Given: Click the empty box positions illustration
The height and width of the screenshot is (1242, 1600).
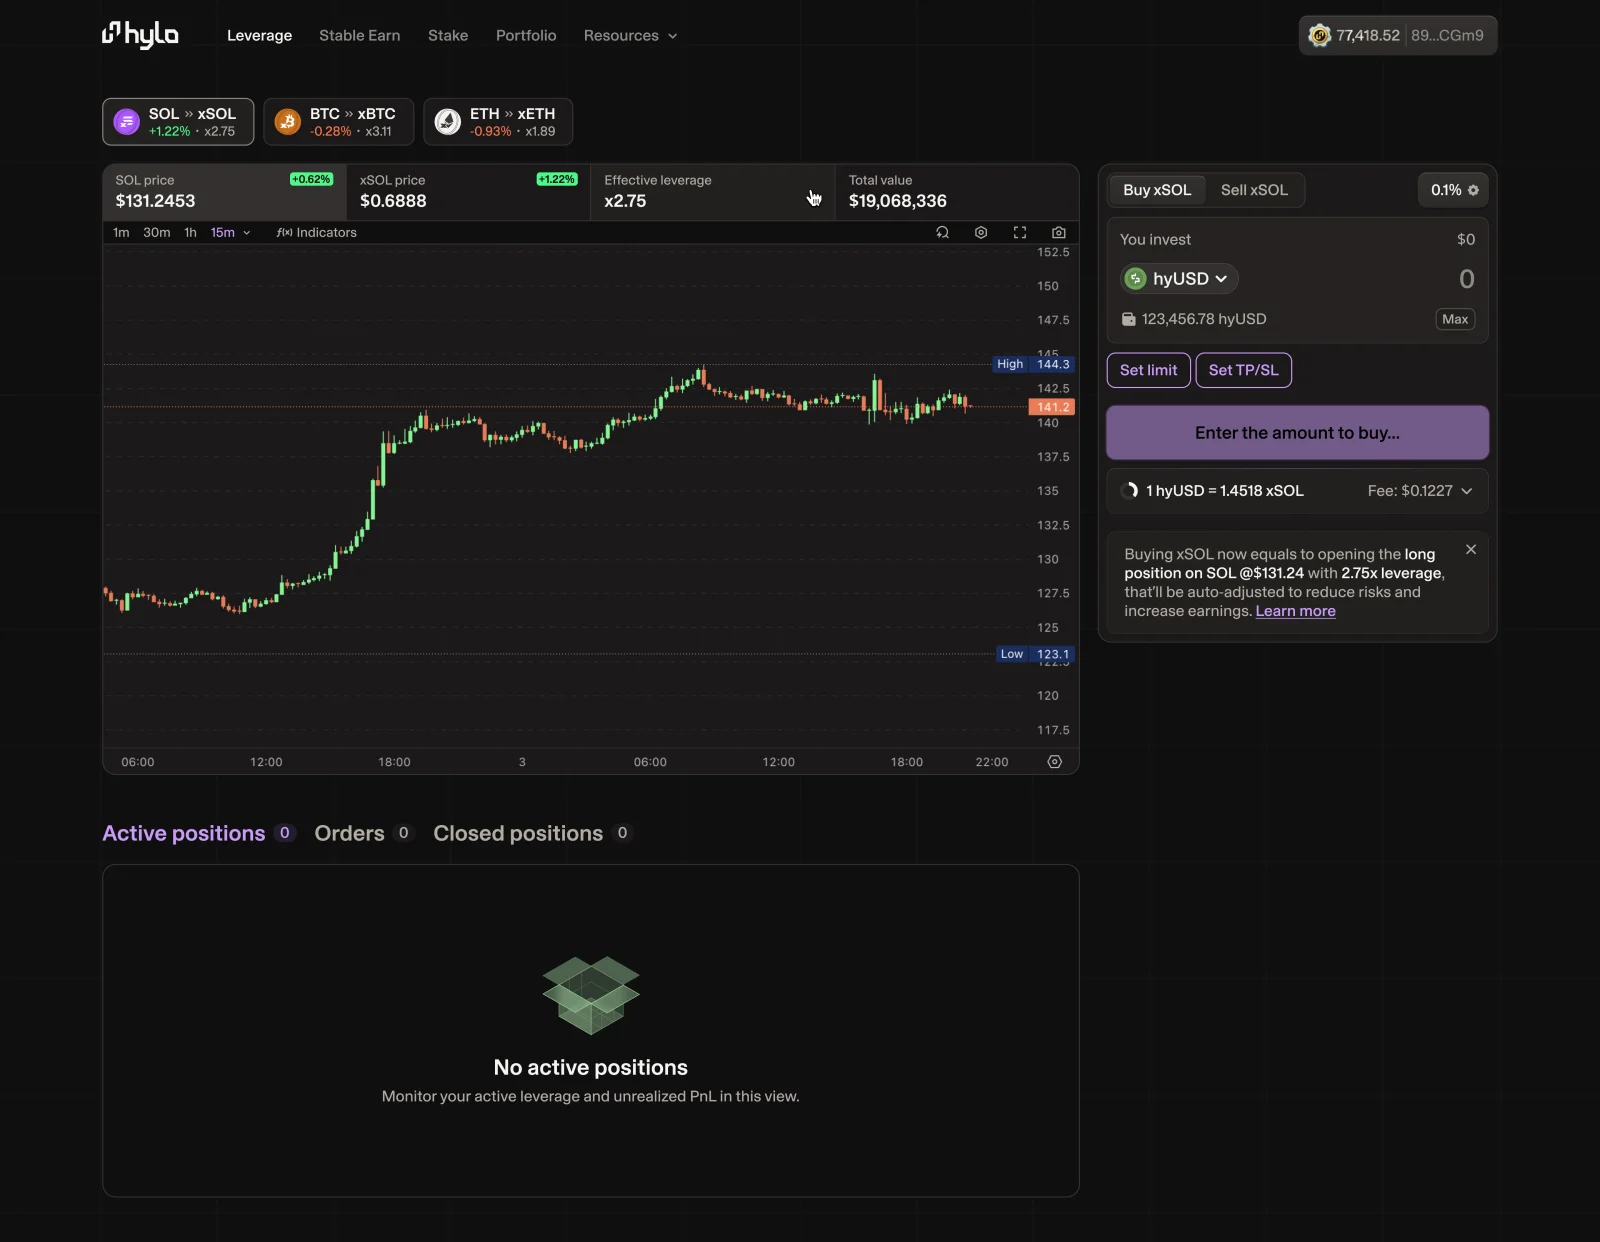Looking at the screenshot, I should coord(591,995).
